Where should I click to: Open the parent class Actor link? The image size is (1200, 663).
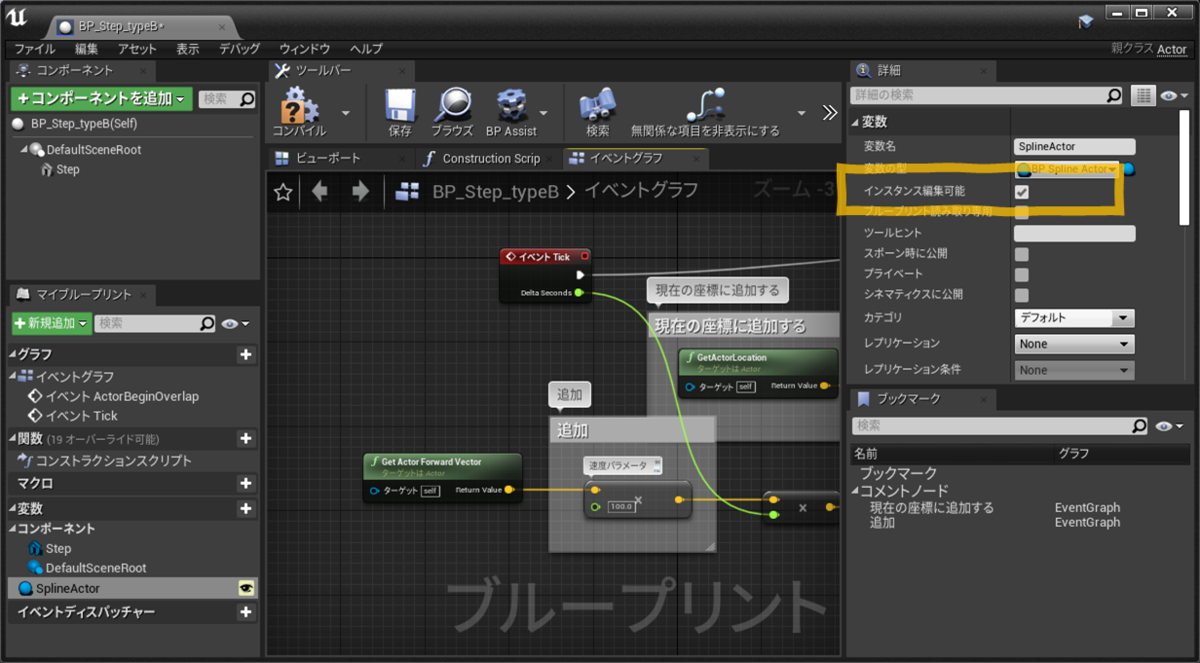1172,49
